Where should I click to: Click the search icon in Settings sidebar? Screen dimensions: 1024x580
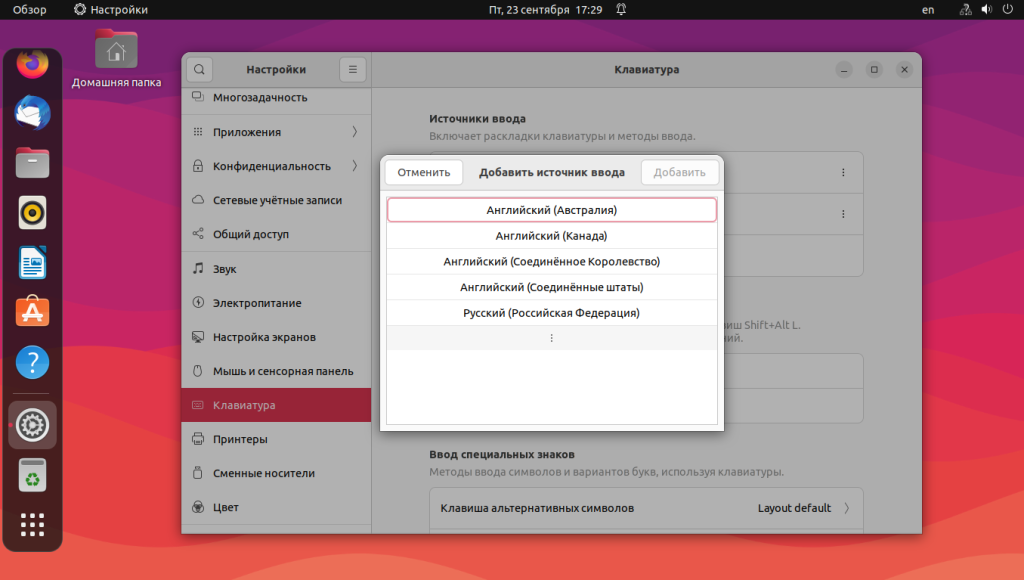pyautogui.click(x=199, y=69)
